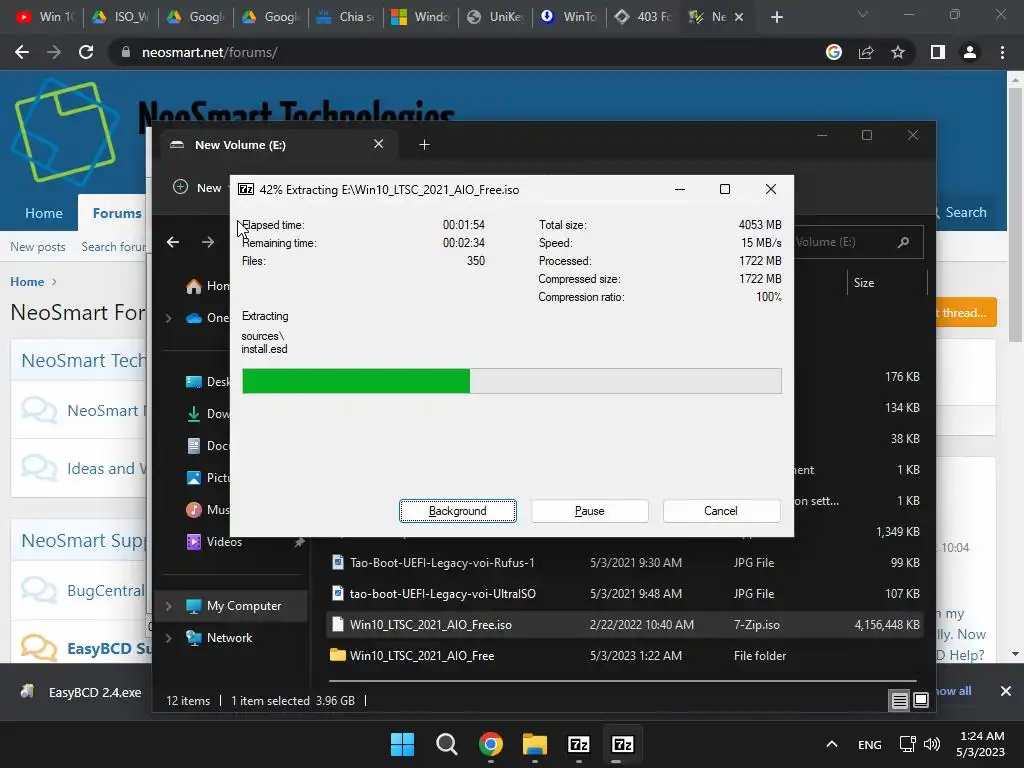
Task: Click New posts link on forum
Action: pyautogui.click(x=38, y=247)
